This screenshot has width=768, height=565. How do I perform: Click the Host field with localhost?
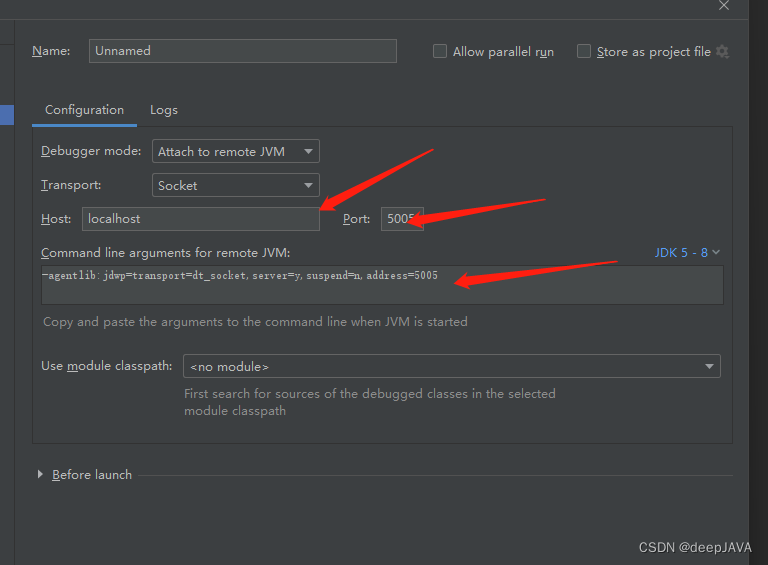pos(201,219)
